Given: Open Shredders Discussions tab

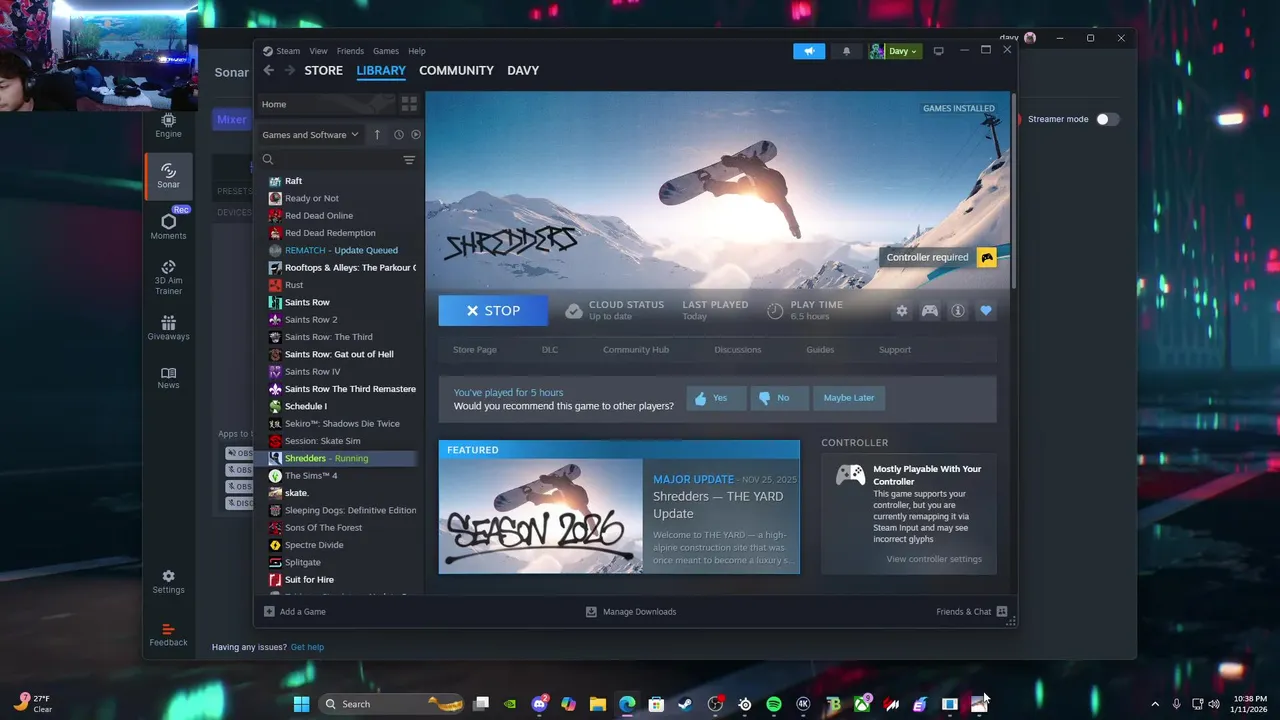Looking at the screenshot, I should pyautogui.click(x=738, y=350).
